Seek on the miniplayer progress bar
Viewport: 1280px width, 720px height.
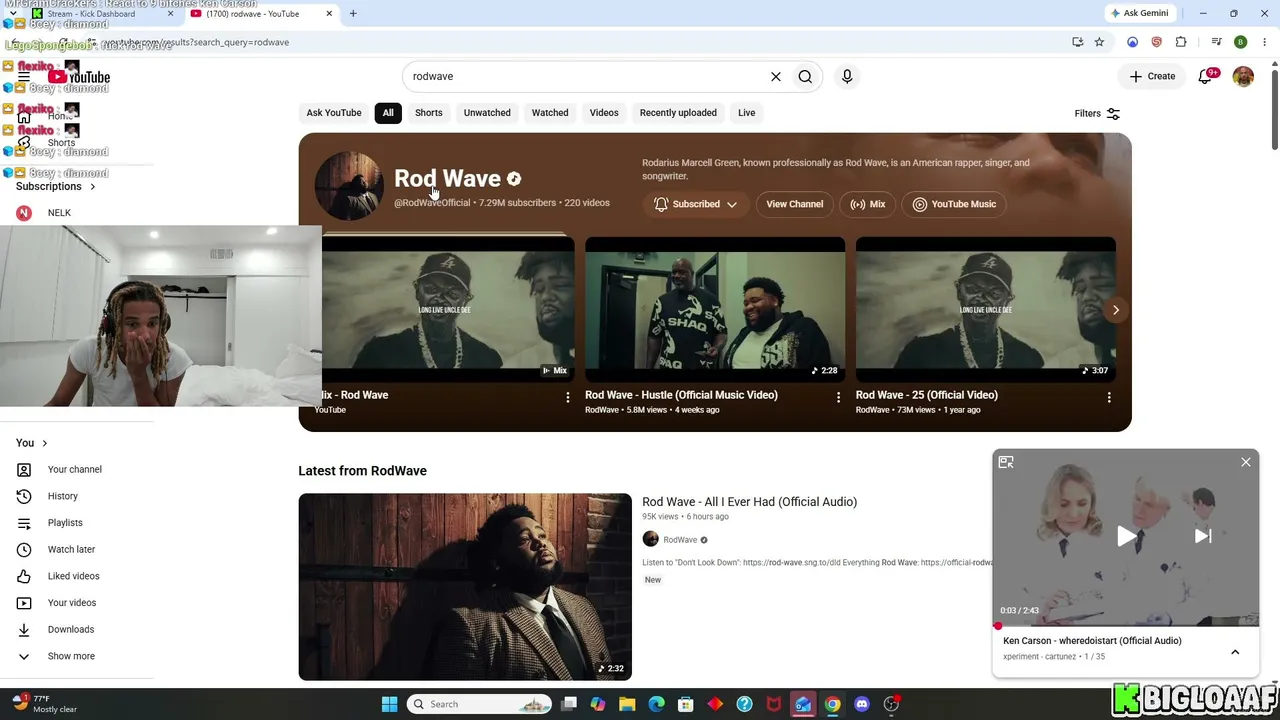[x=1126, y=626]
